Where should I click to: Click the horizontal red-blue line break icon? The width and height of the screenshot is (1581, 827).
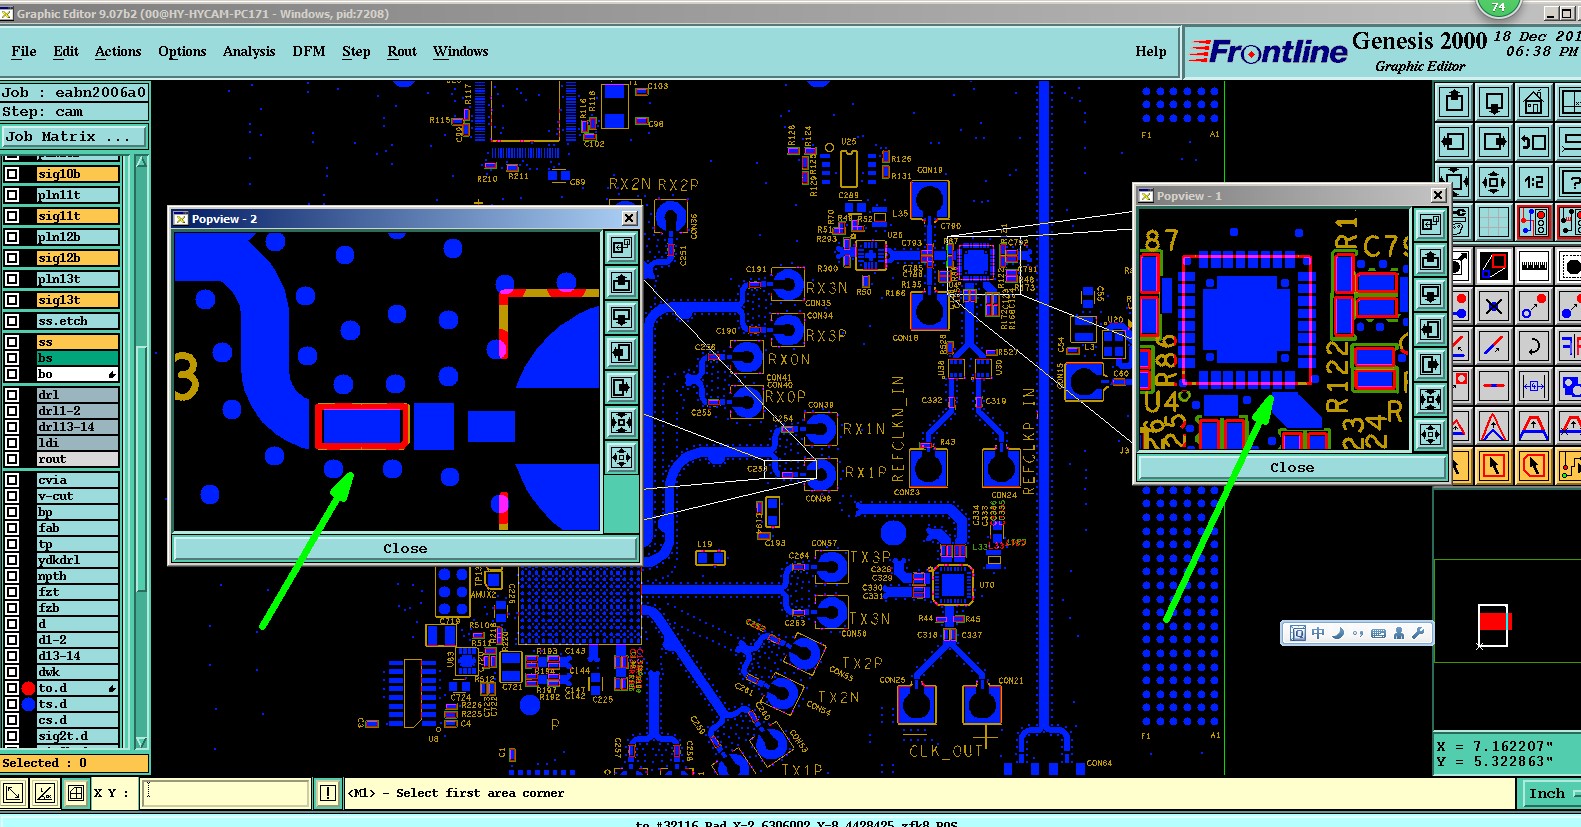pyautogui.click(x=1494, y=384)
